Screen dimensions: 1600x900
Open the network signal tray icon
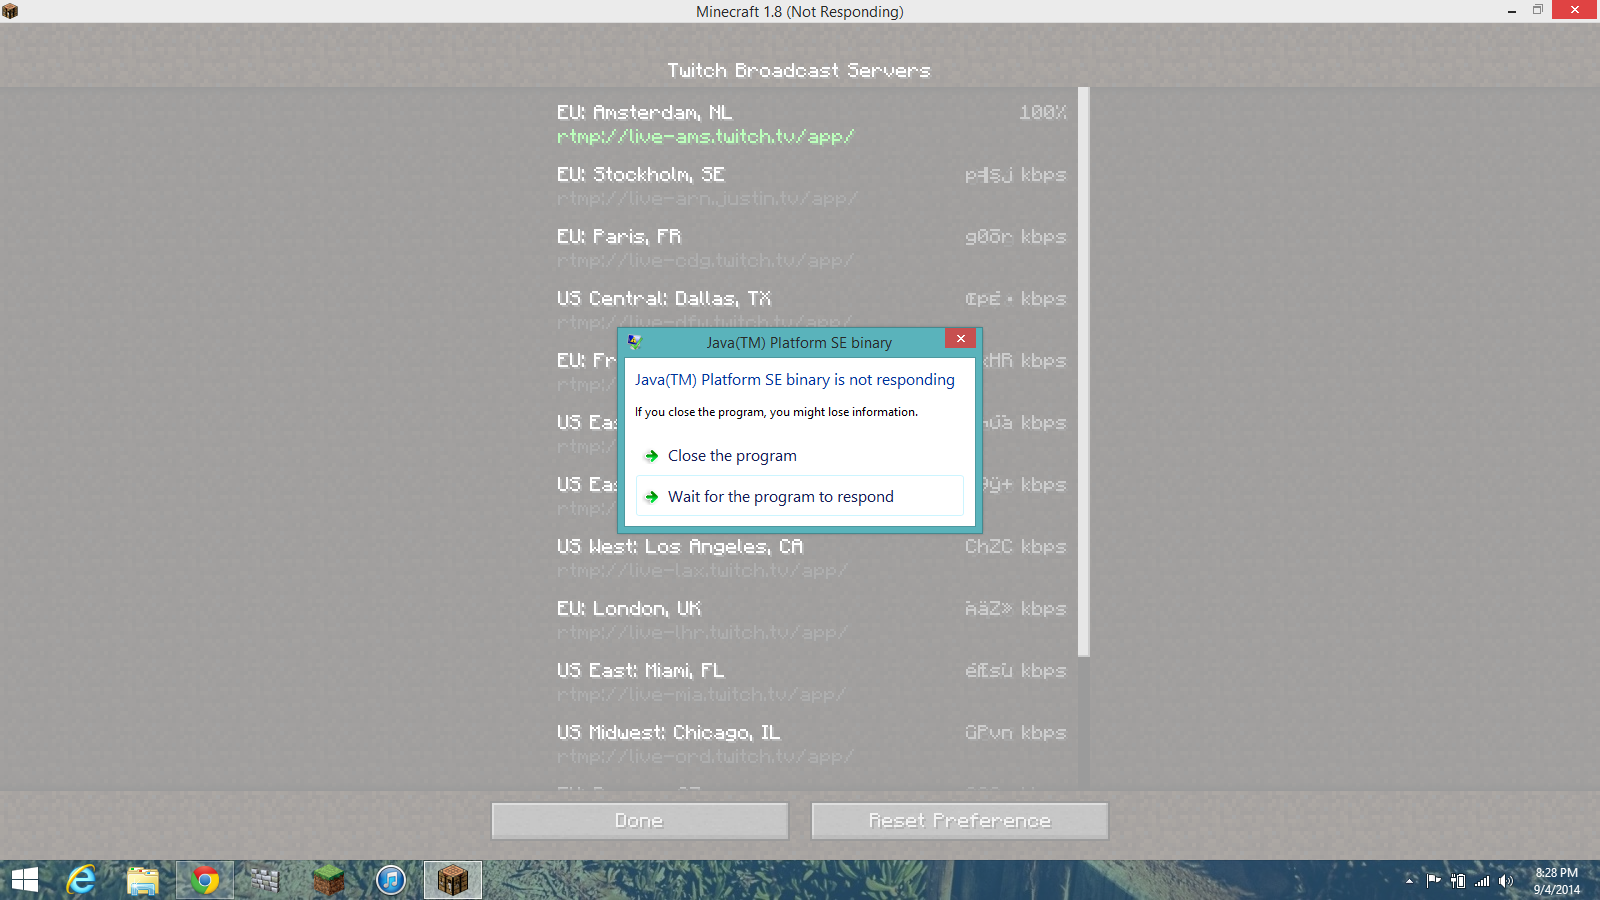click(1482, 881)
